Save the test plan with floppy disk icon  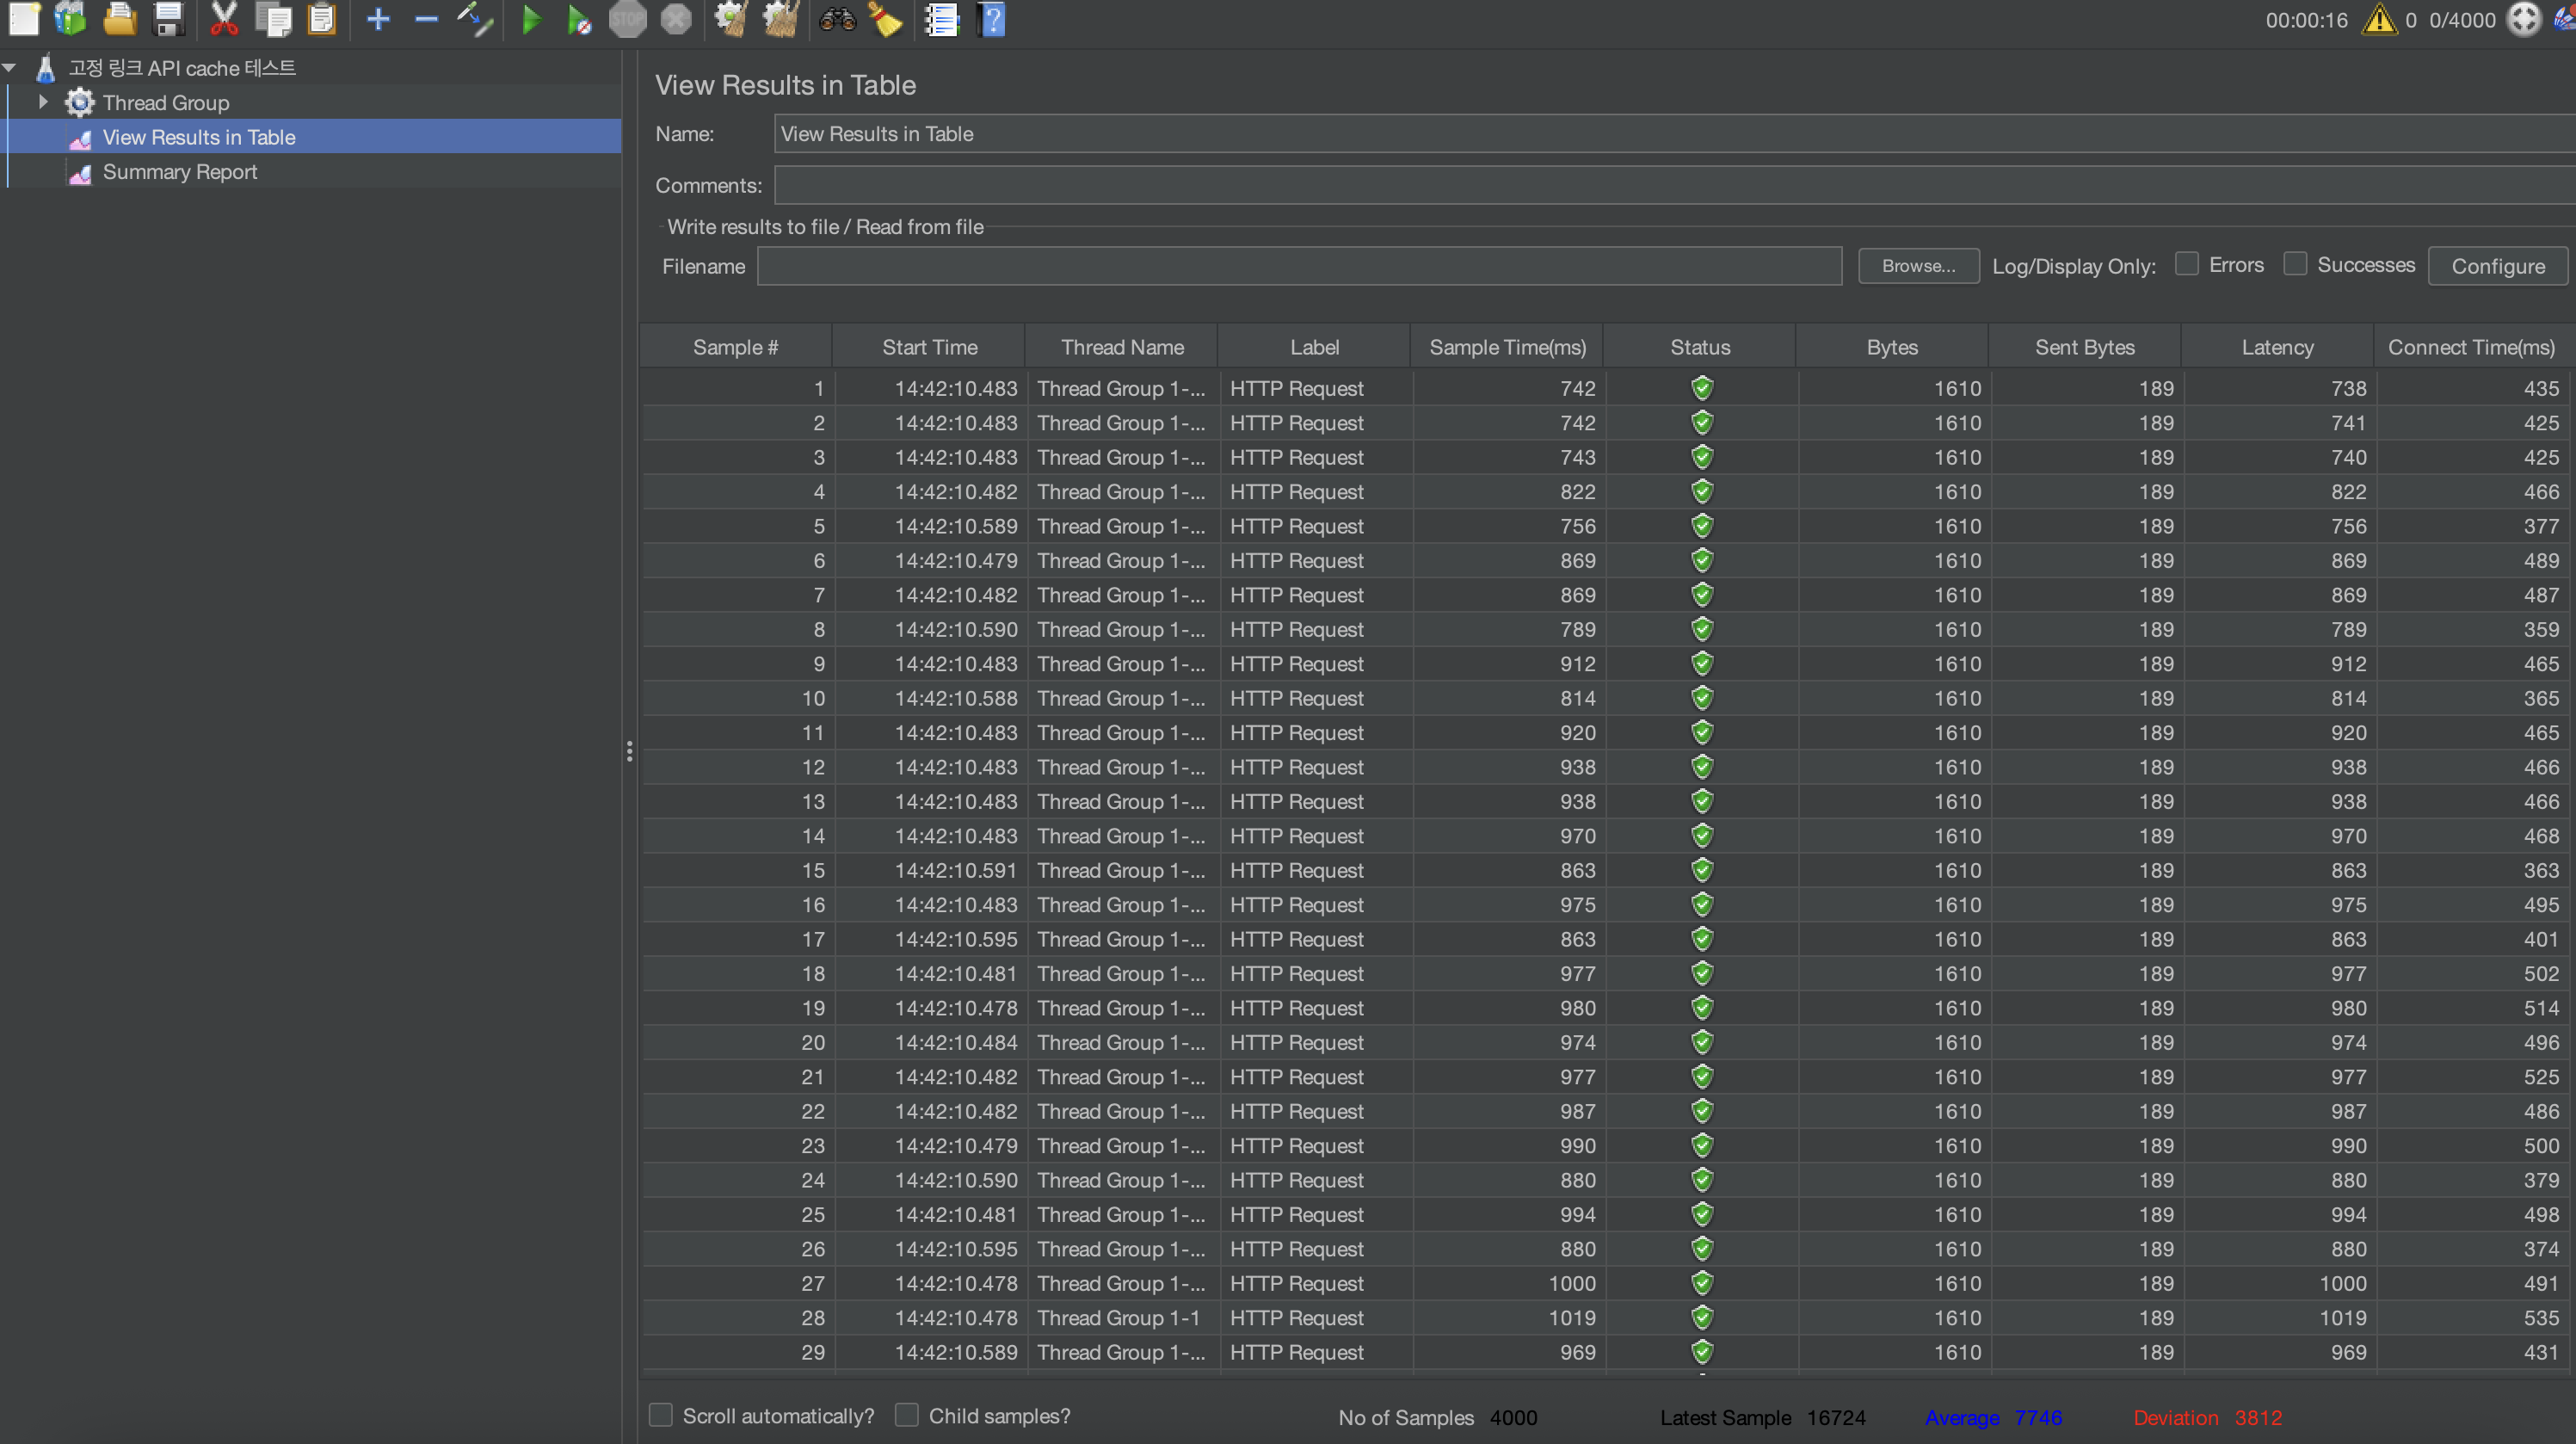[168, 19]
